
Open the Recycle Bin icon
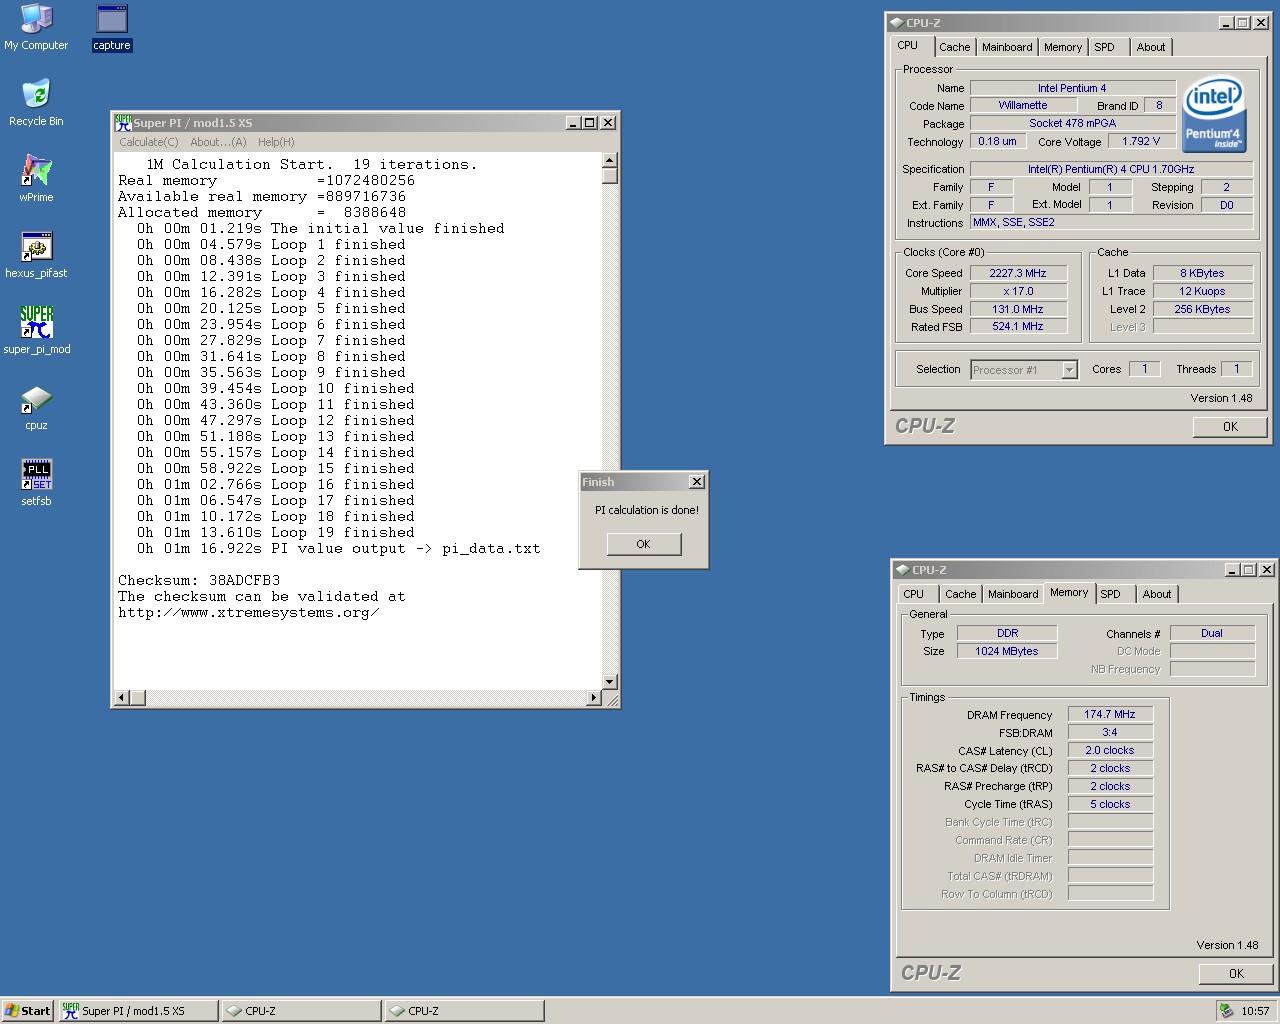pyautogui.click(x=36, y=104)
